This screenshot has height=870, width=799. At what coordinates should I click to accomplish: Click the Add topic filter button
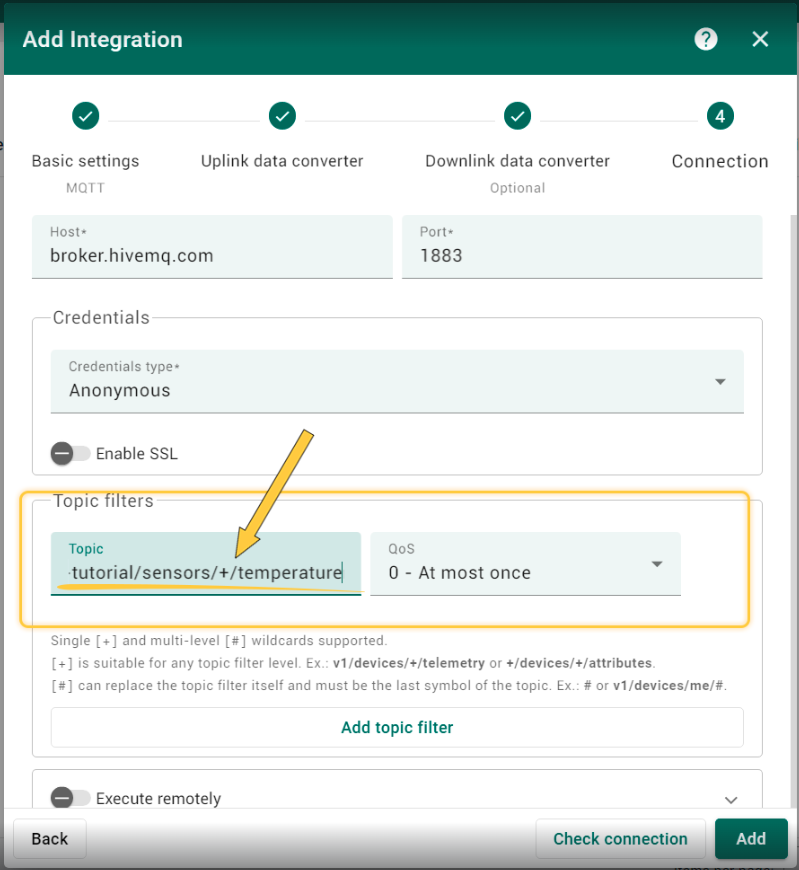[397, 727]
